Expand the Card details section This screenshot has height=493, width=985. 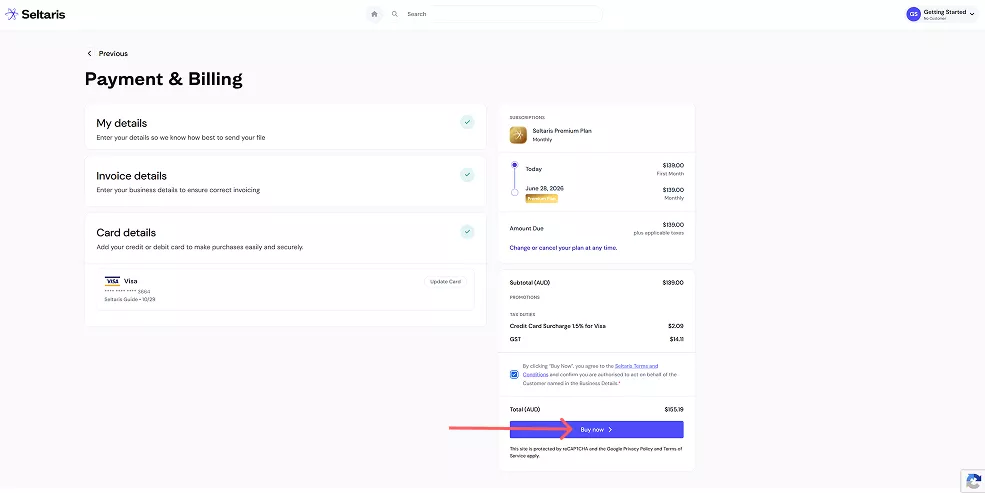(285, 238)
